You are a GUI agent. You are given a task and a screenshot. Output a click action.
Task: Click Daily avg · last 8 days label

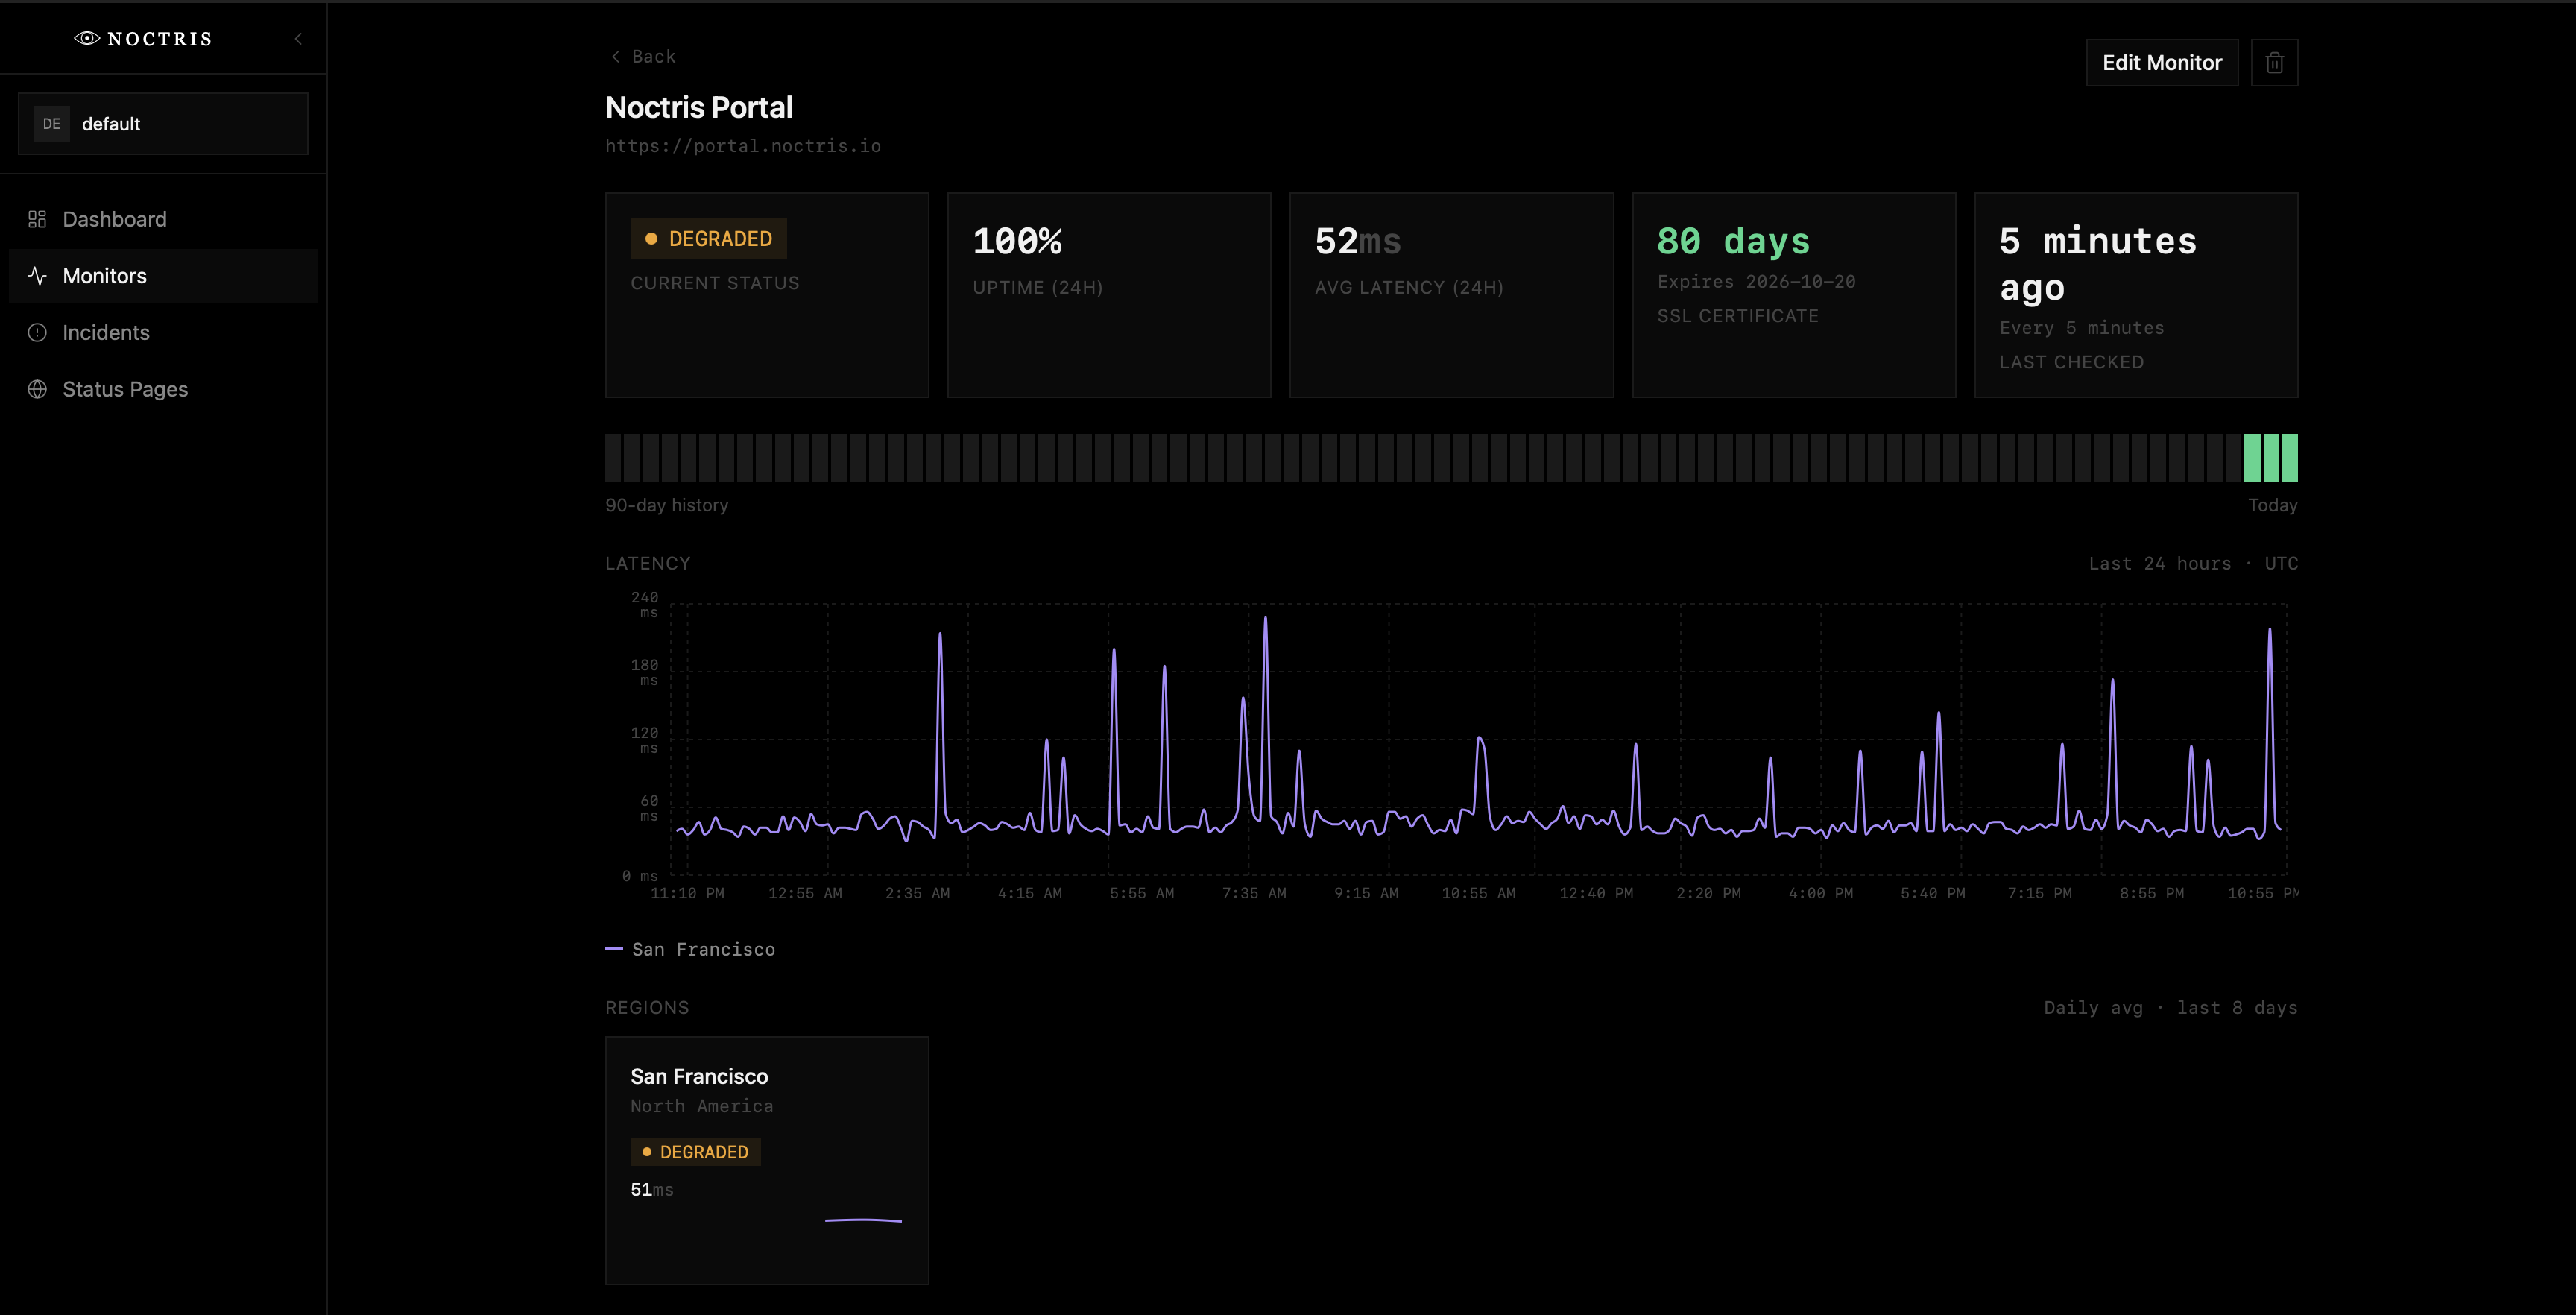pos(2170,1008)
